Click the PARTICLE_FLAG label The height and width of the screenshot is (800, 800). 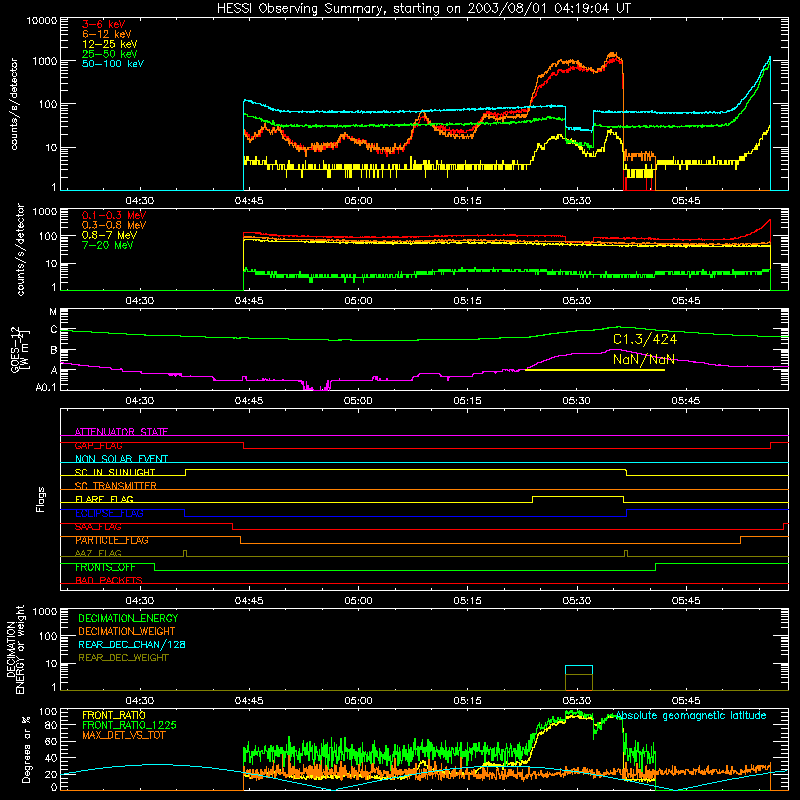point(112,540)
